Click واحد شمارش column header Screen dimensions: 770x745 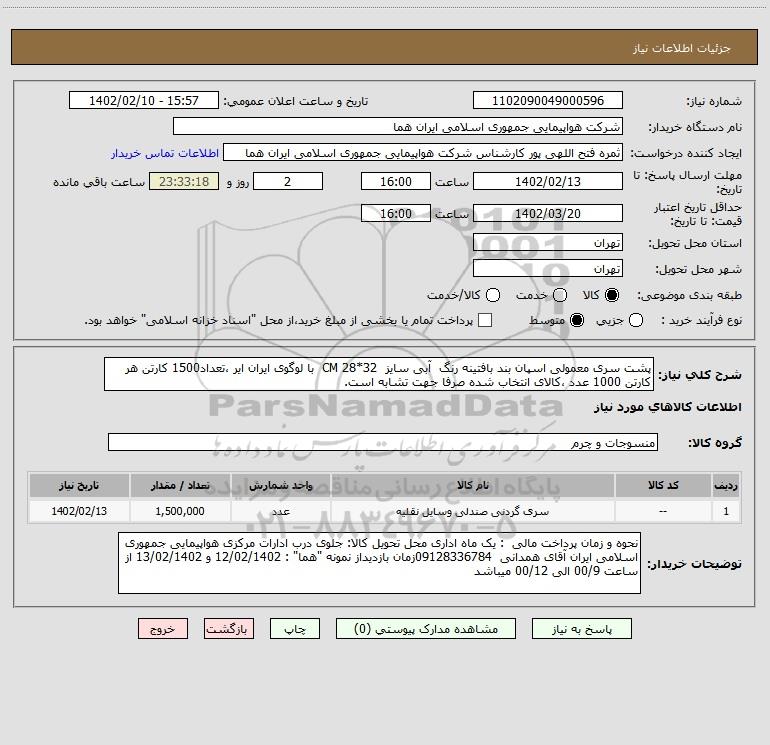pyautogui.click(x=280, y=485)
